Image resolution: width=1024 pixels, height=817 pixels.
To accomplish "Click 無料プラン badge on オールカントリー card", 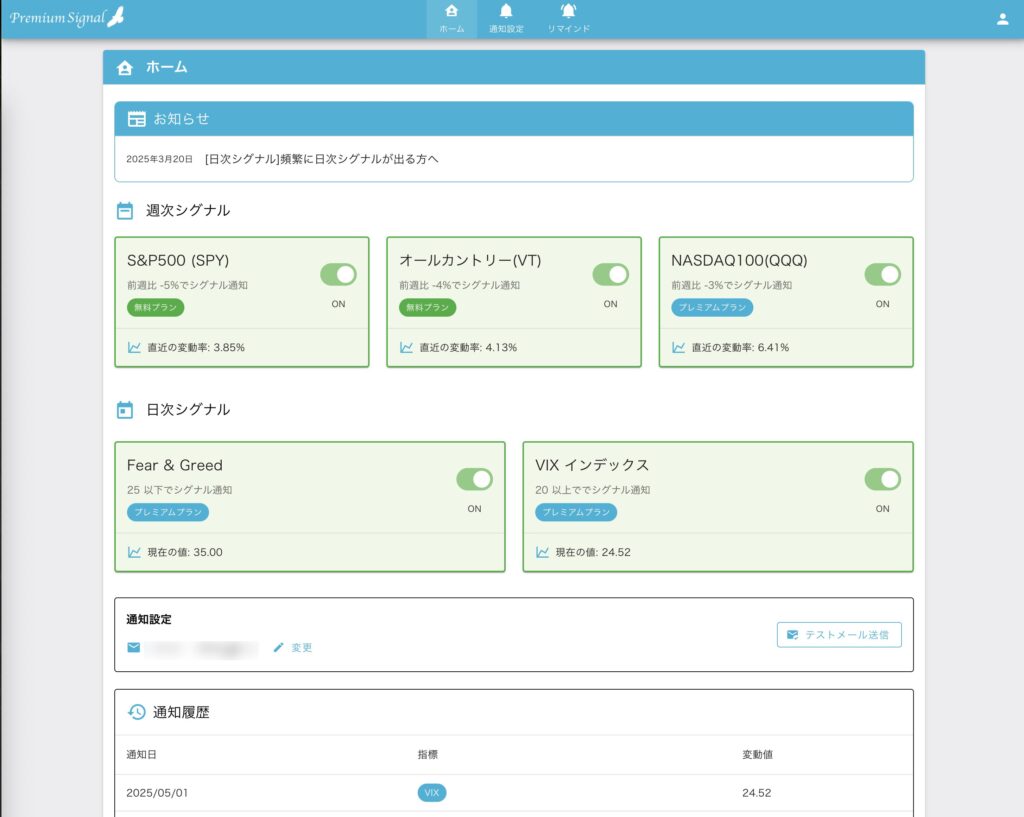I will click(428, 308).
